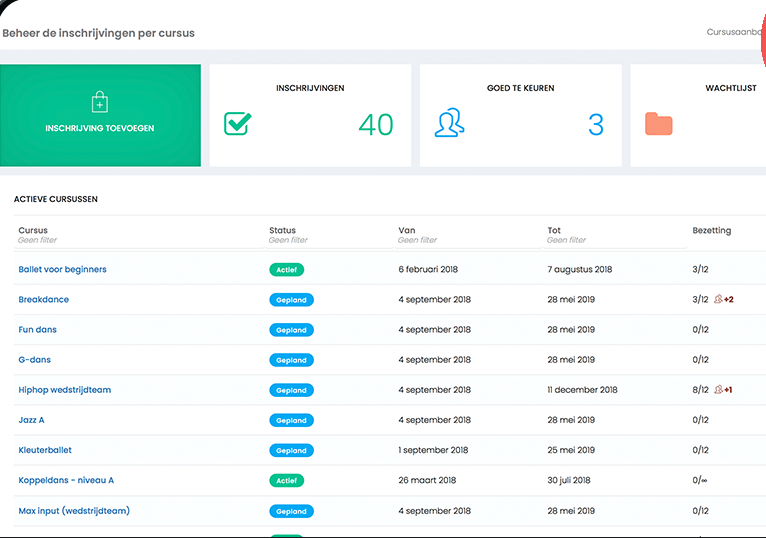766x538 pixels.
Task: Open the Ballet voor beginners course
Action: (x=63, y=269)
